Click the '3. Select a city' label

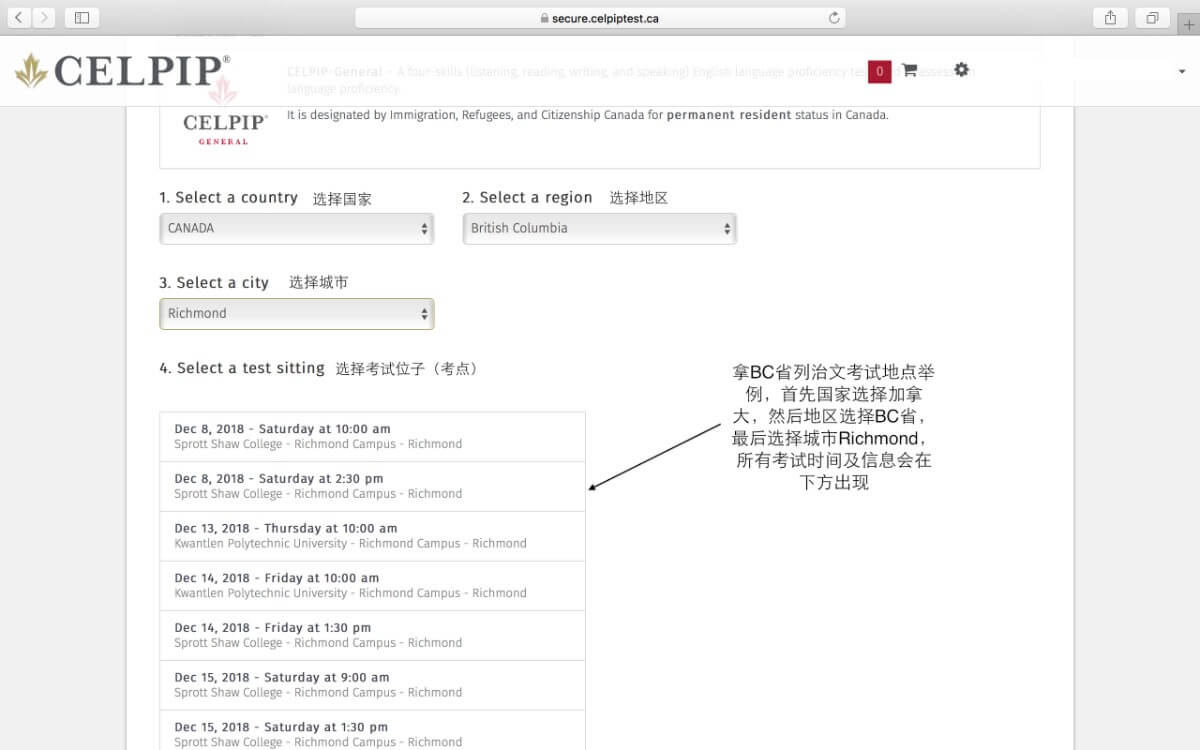pos(214,283)
